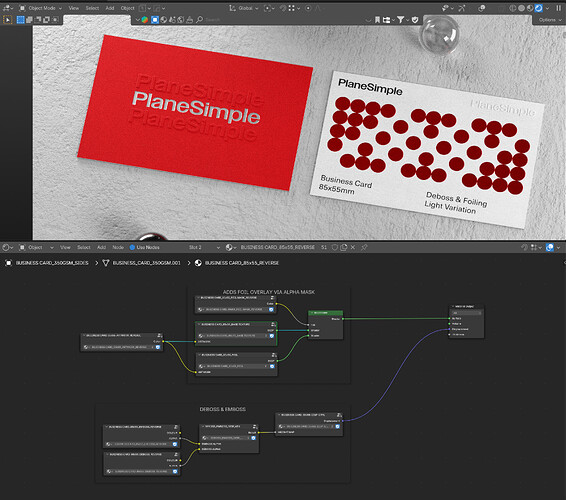Toggle the viewport gizmos icon
Screen dimensions: 566x500
coord(462,8)
